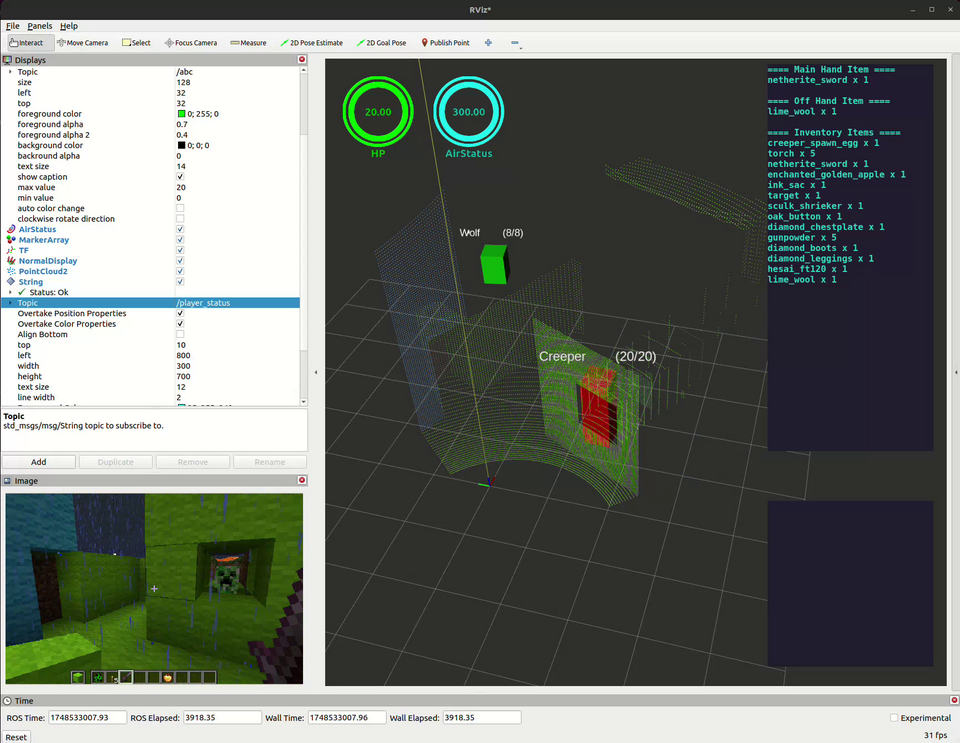Activate the Focus Camera tool

pyautogui.click(x=190, y=43)
